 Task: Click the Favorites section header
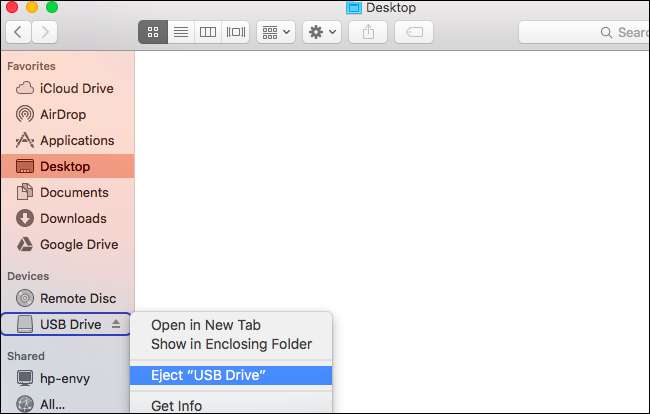(x=32, y=66)
